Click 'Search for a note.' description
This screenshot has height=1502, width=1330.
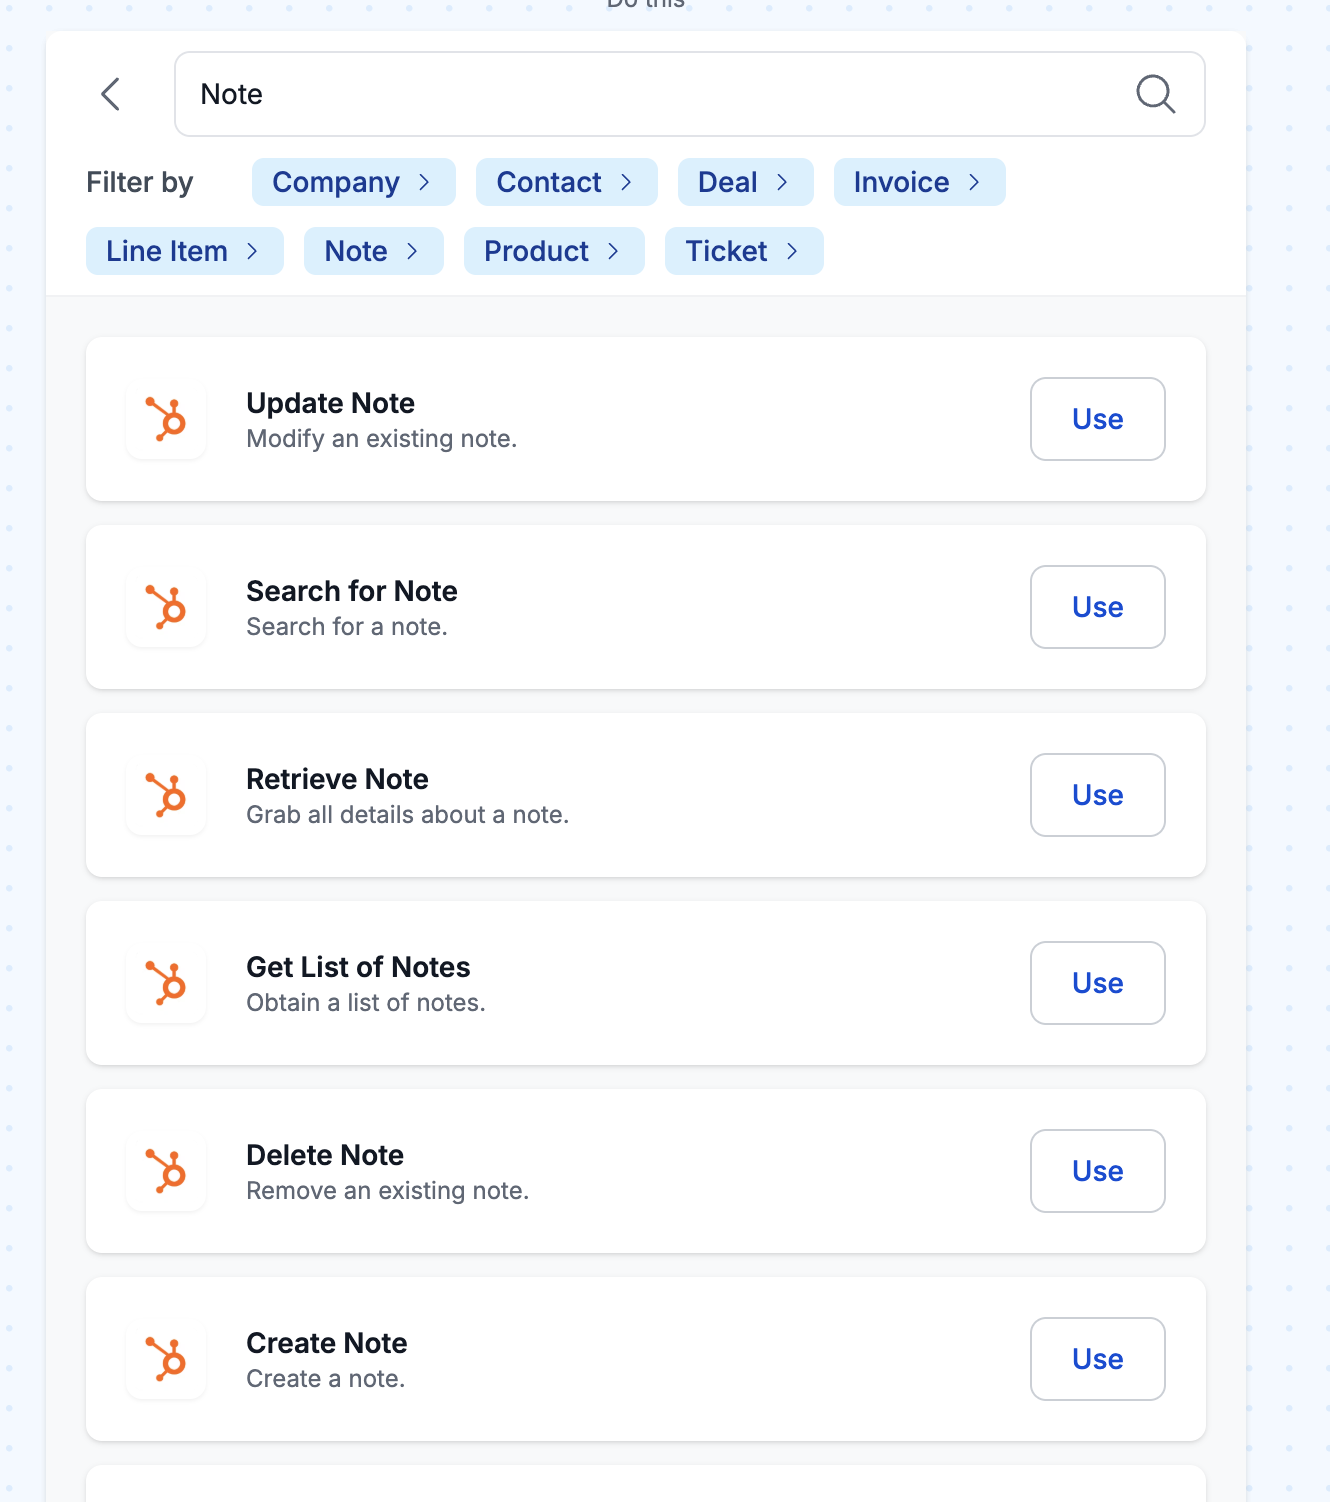coord(347,627)
